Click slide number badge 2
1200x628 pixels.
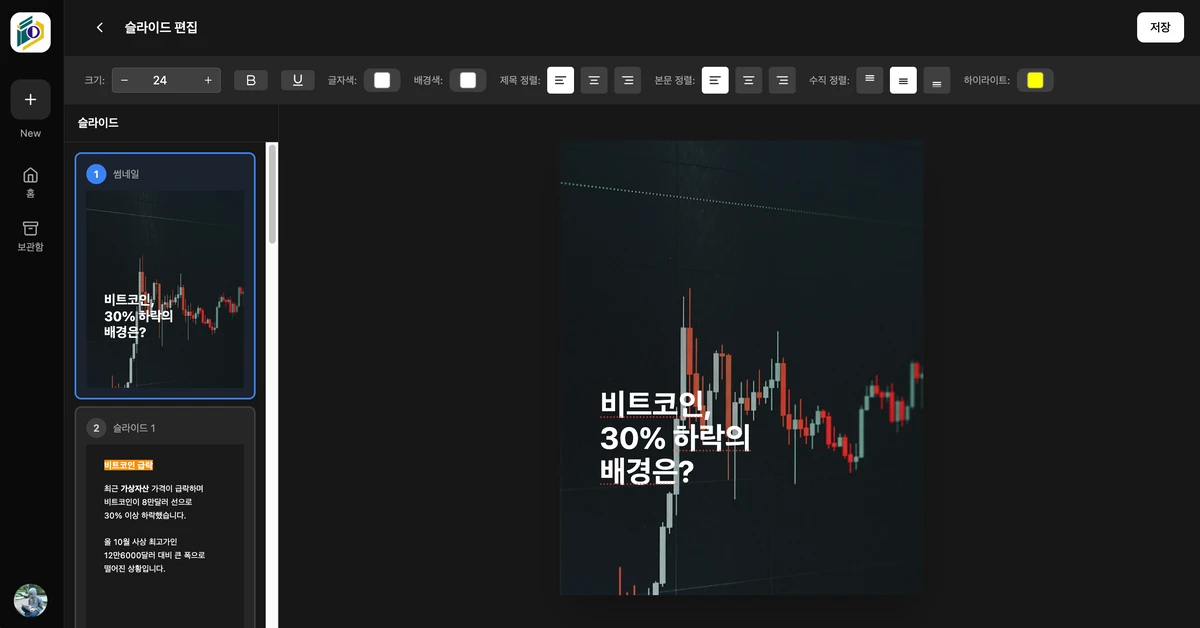tap(96, 428)
